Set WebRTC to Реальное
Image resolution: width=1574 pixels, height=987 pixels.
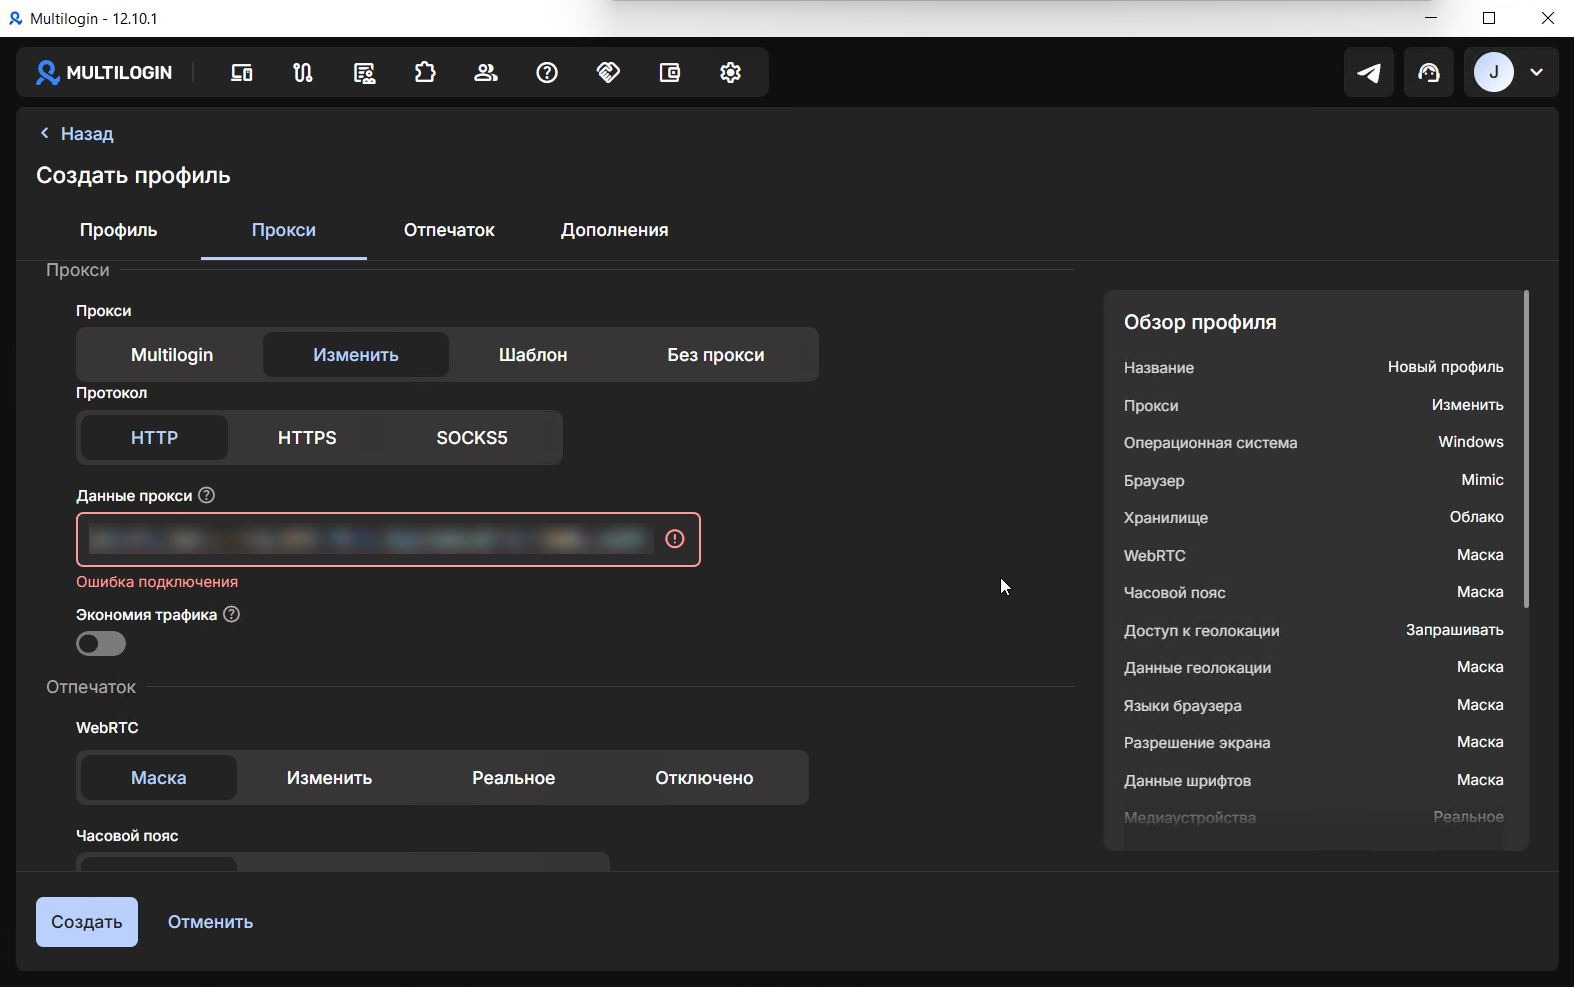click(x=514, y=778)
